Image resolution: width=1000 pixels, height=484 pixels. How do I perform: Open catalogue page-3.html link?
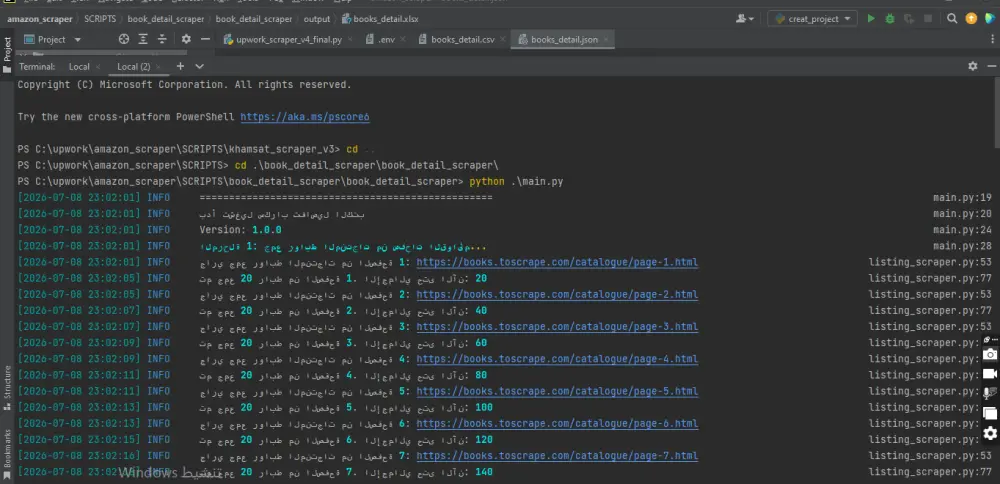557,326
